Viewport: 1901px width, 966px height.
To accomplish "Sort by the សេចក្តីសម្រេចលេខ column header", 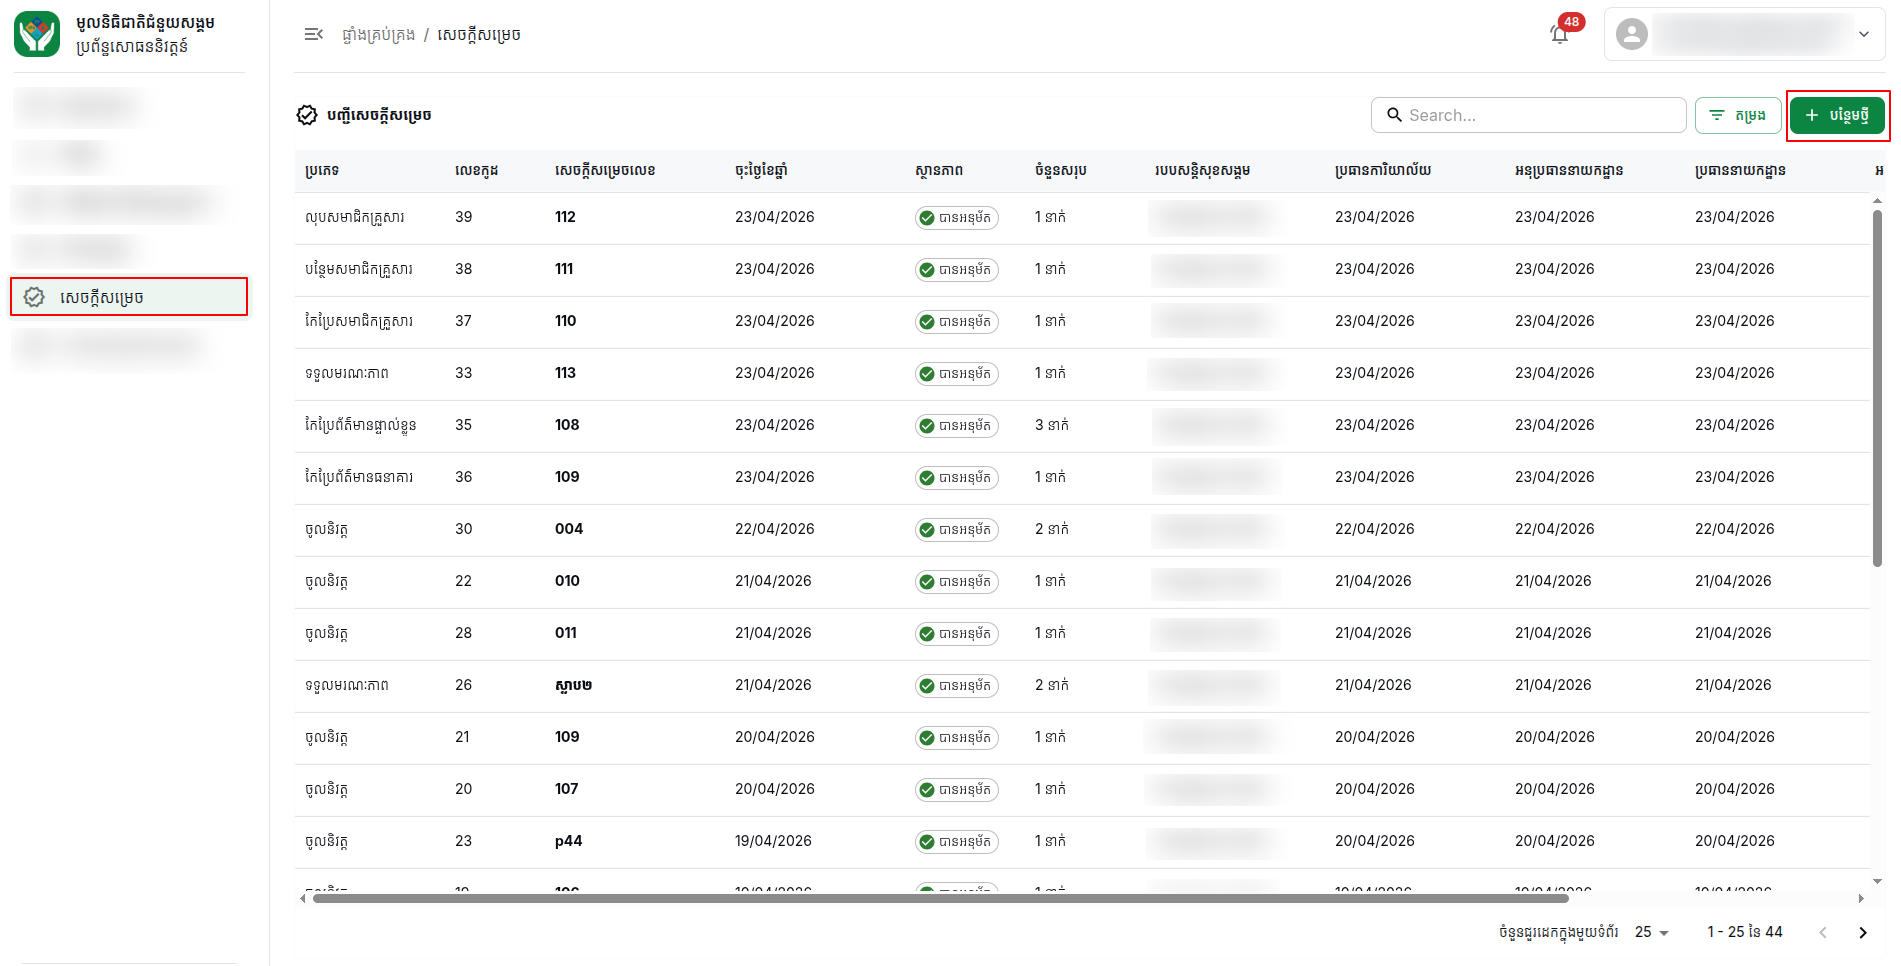I will point(605,171).
